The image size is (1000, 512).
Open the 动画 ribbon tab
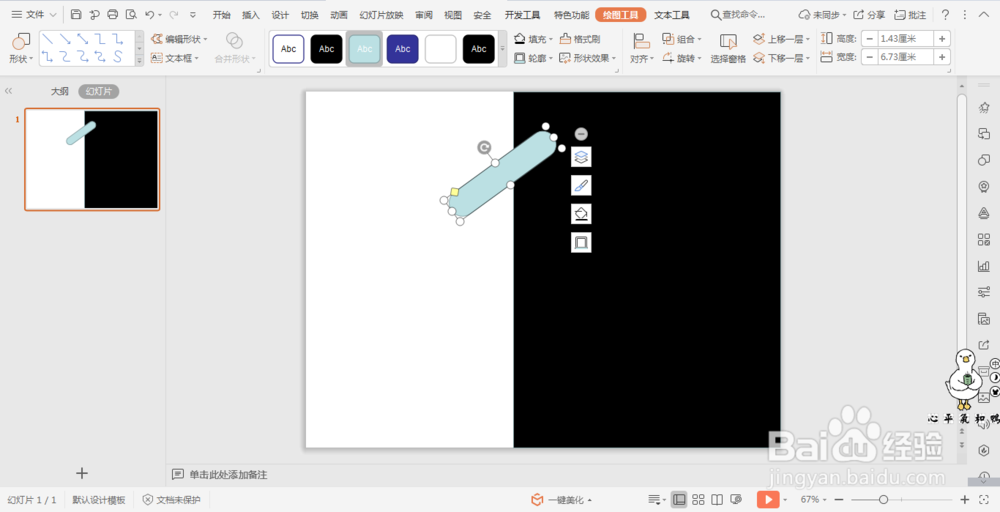(x=339, y=15)
